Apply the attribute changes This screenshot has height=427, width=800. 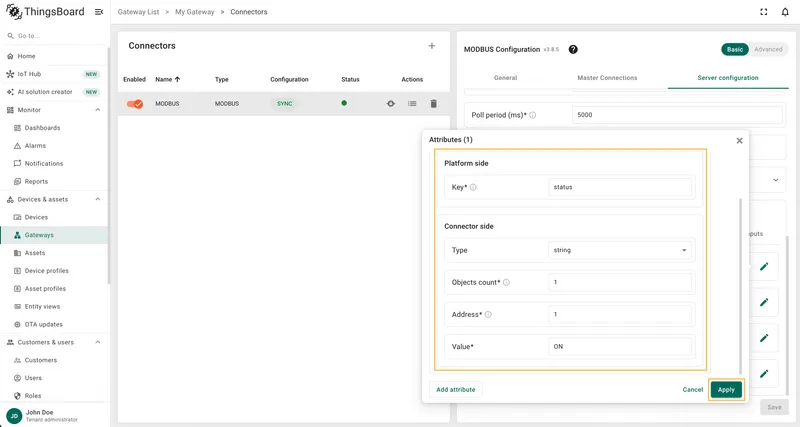point(726,390)
